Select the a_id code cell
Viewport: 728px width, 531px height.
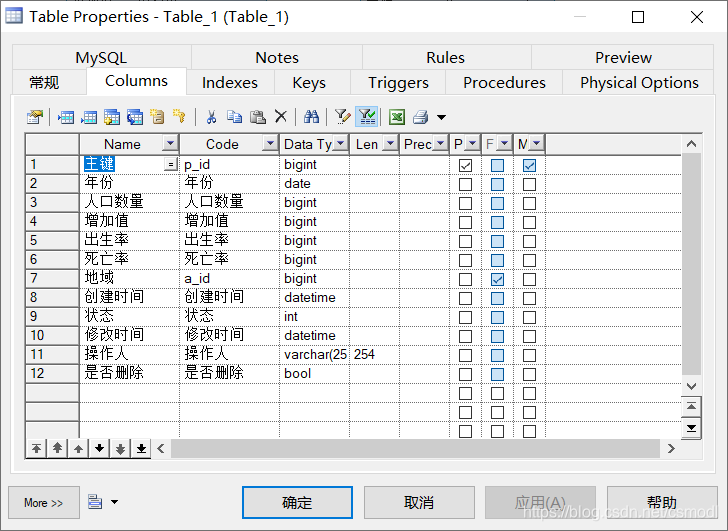click(x=229, y=278)
